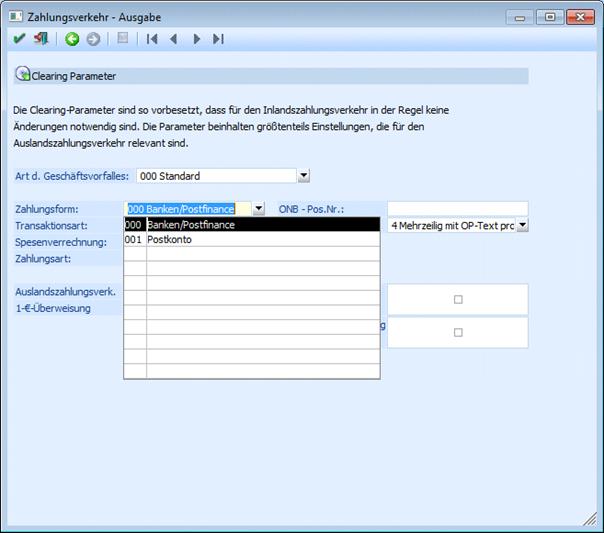Toggle the Auslandszahlungsverkehr checkbox
The height and width of the screenshot is (533, 604).
[458, 299]
